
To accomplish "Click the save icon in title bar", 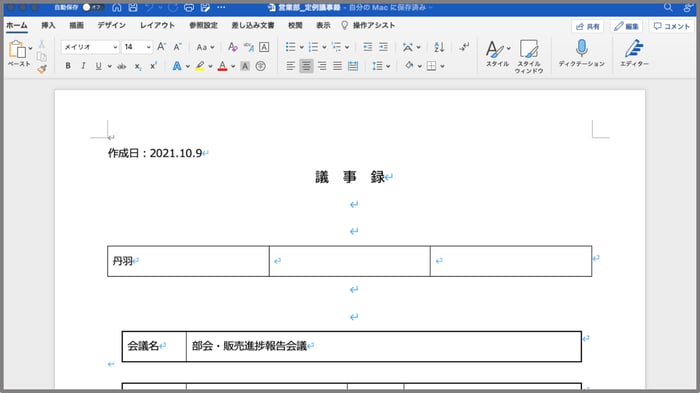I will pos(133,8).
